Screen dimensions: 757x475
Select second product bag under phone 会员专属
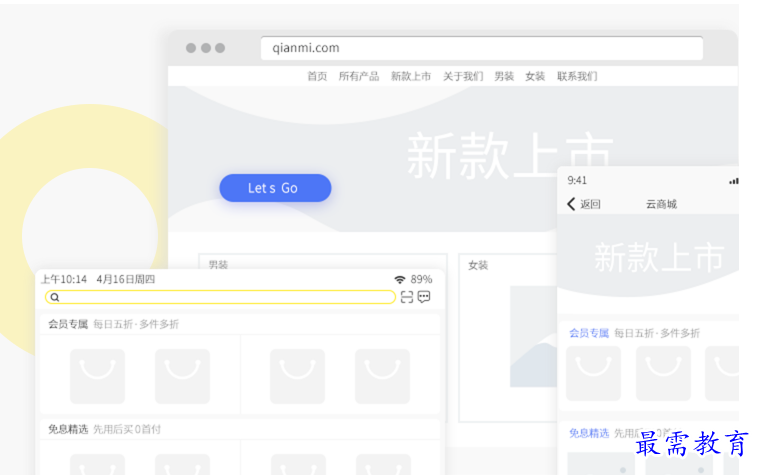coord(663,373)
